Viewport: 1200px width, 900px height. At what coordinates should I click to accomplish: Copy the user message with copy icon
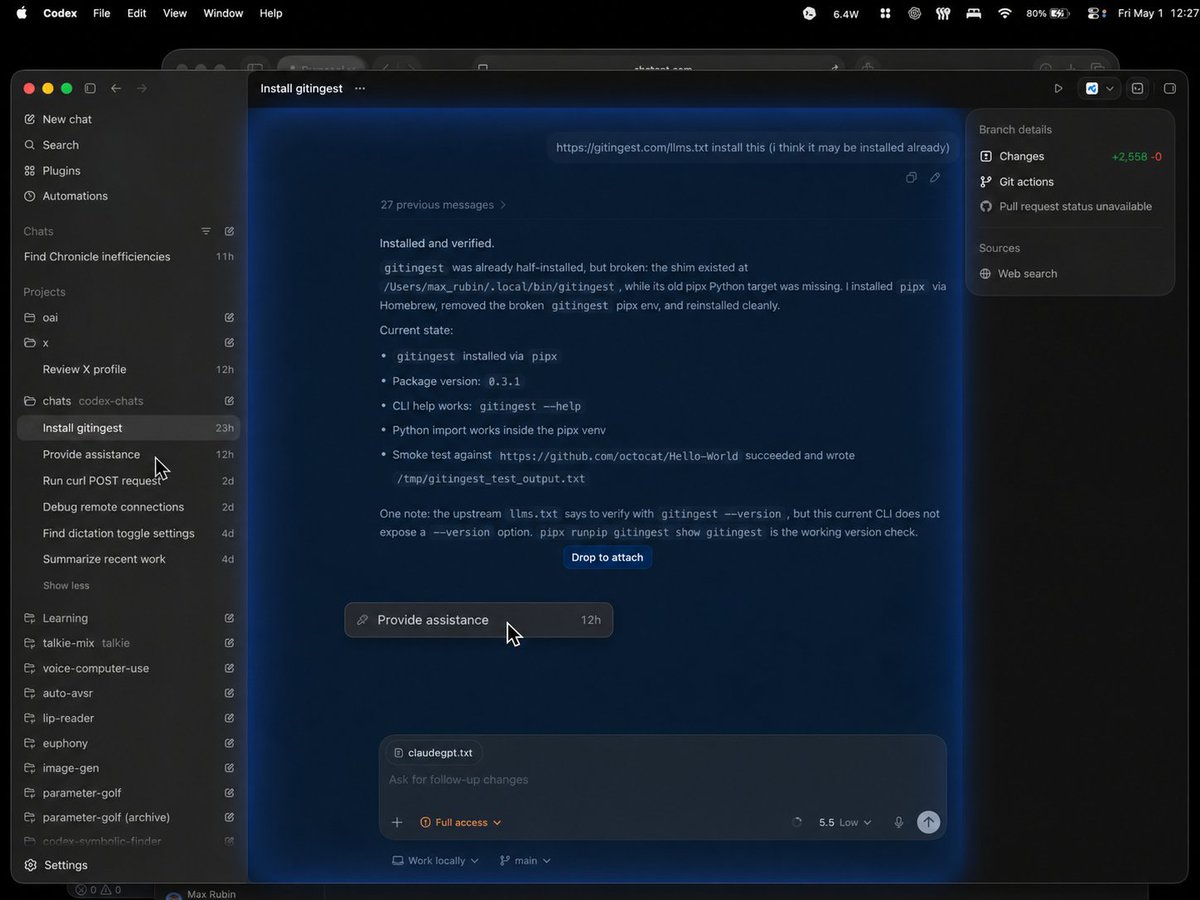(911, 178)
